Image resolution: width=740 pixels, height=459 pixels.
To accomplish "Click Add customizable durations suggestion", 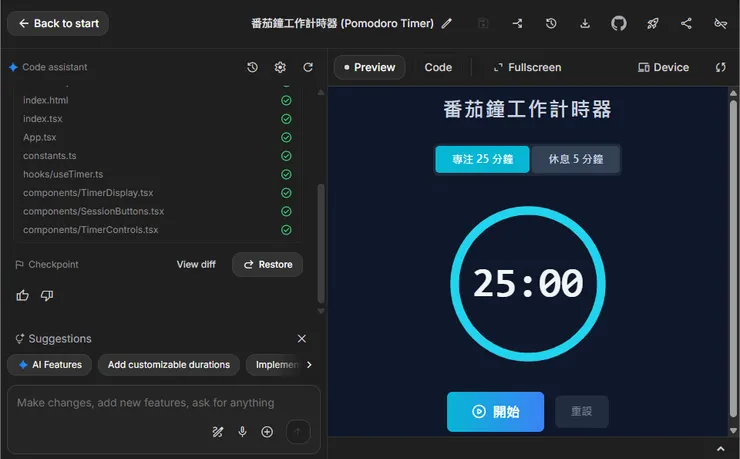I will coord(168,365).
